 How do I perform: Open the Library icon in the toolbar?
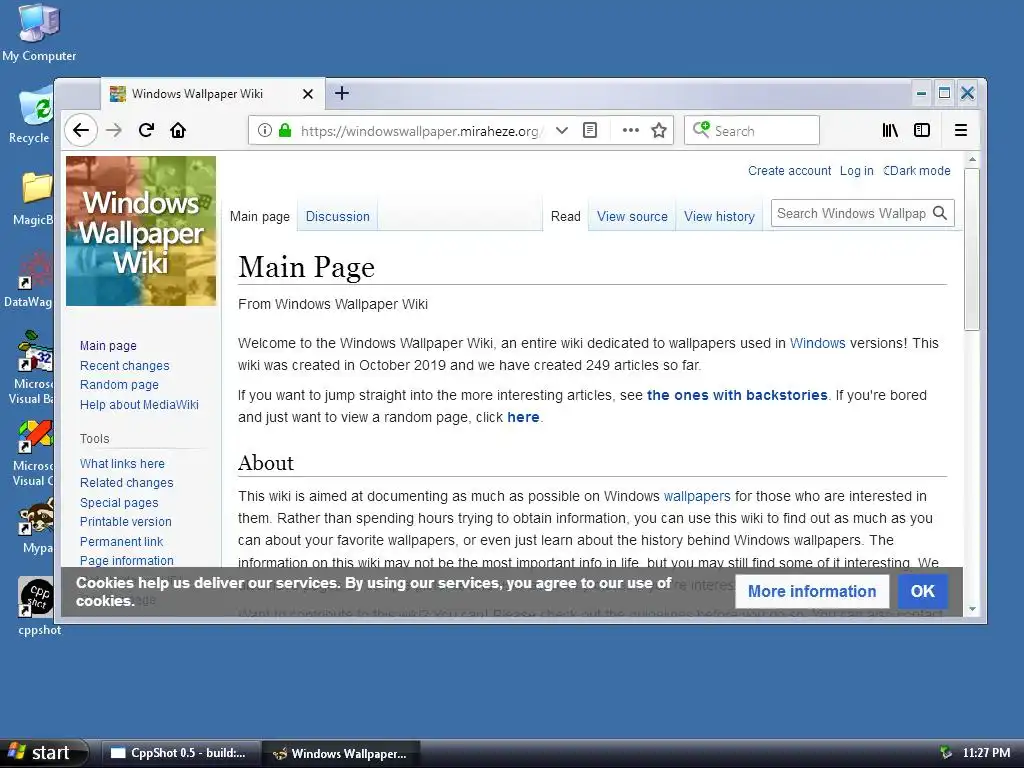pos(890,131)
